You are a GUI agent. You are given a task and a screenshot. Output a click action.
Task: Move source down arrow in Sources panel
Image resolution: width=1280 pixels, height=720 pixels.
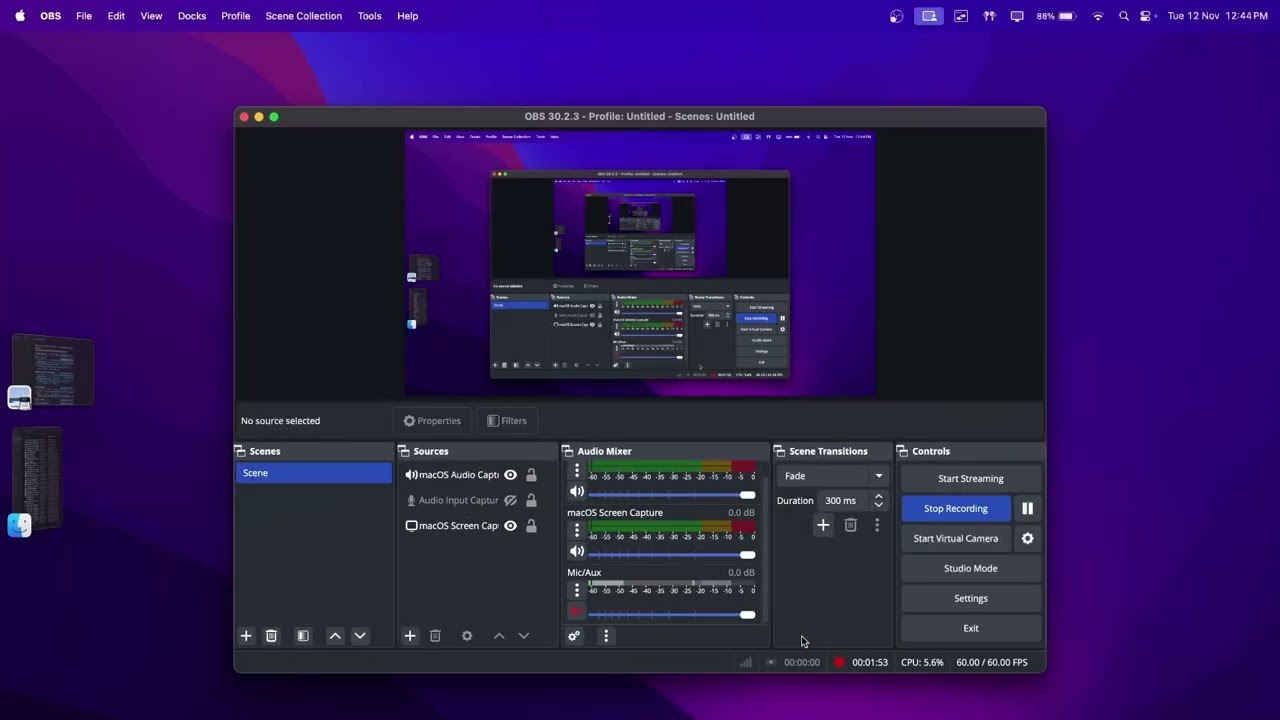pyautogui.click(x=524, y=636)
